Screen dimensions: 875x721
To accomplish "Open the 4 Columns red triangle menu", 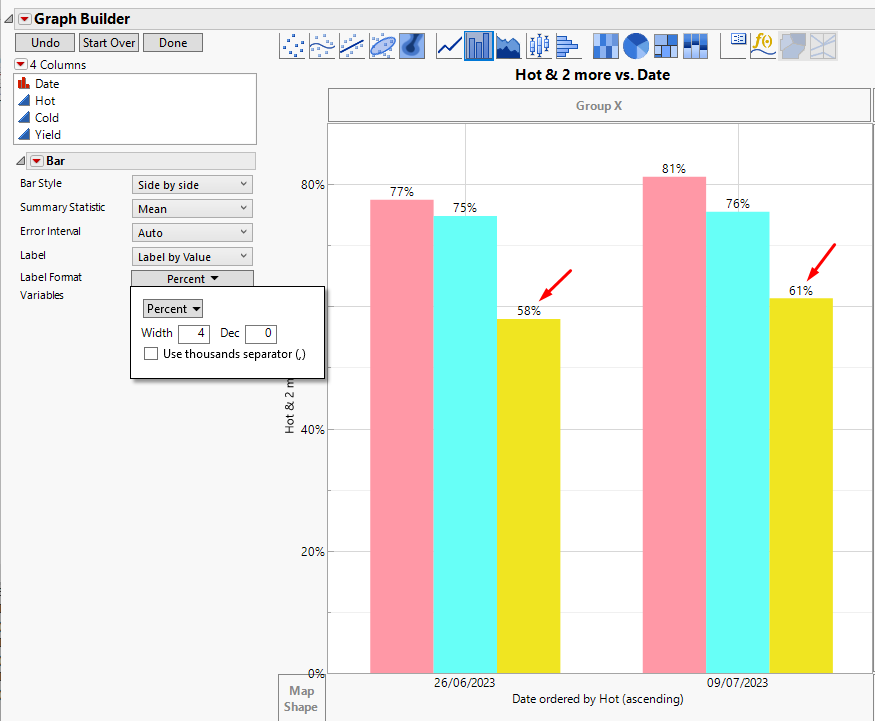I will click(21, 64).
